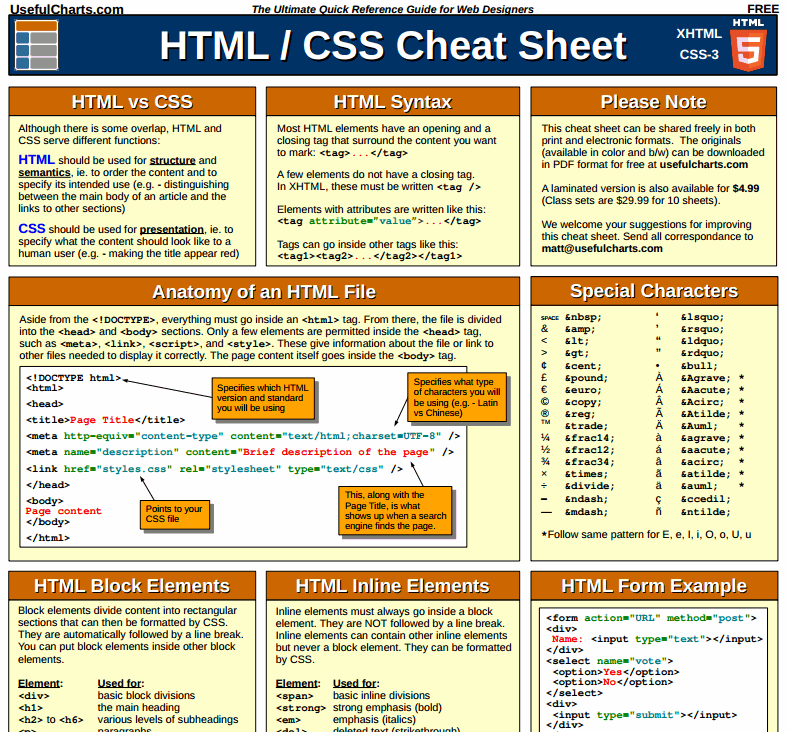Select the HTML vs CSS section header
This screenshot has width=789, height=732.
tap(132, 102)
